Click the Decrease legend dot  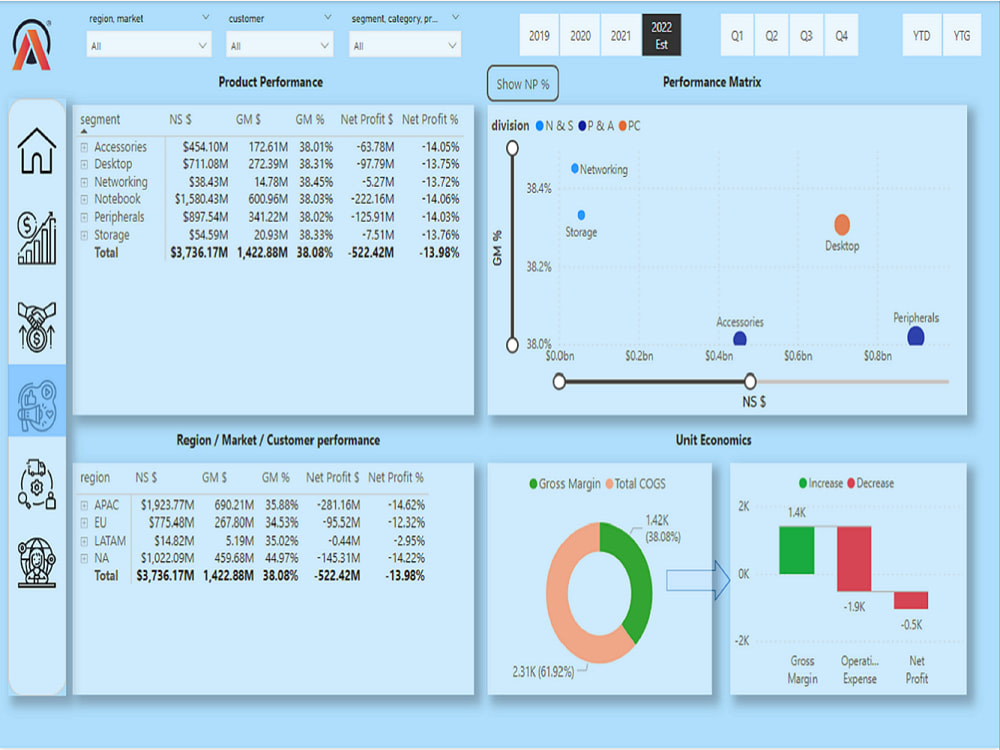coord(851,483)
